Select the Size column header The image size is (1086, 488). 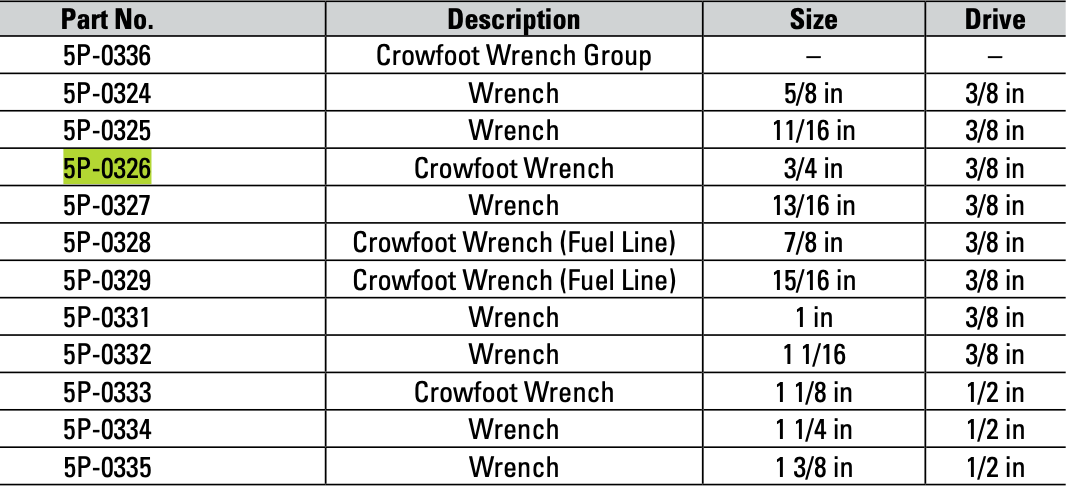click(812, 19)
